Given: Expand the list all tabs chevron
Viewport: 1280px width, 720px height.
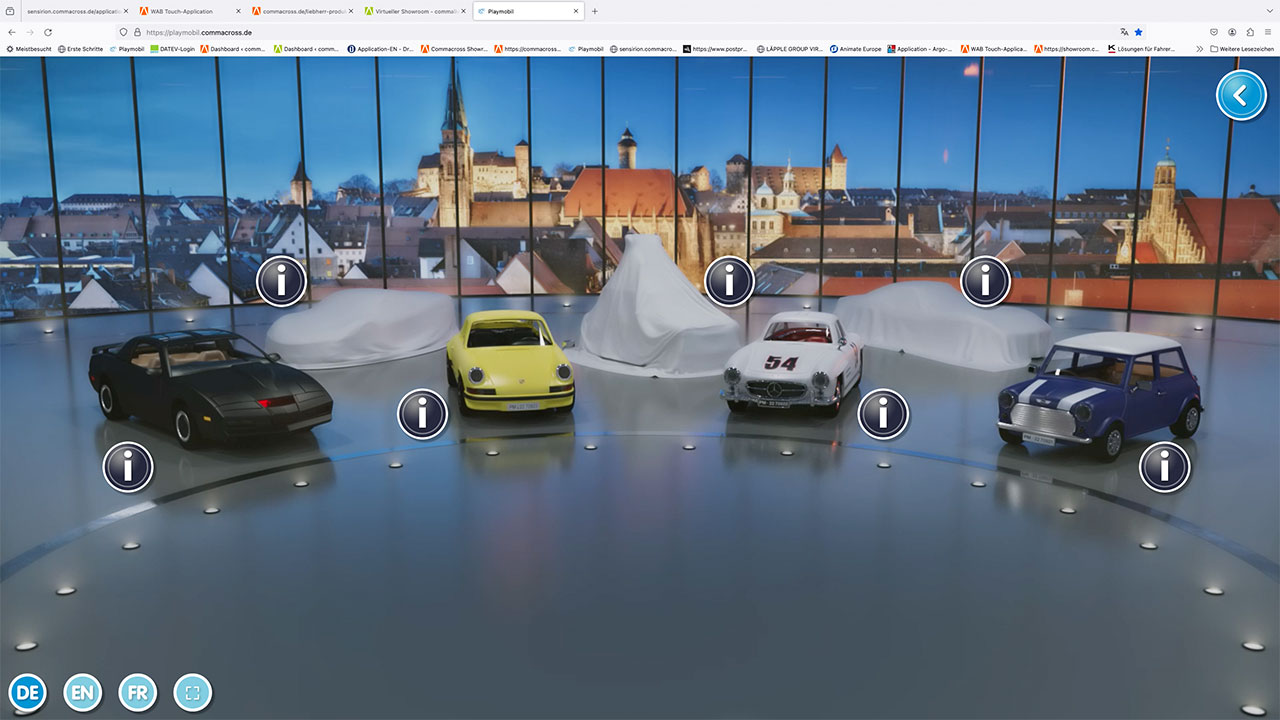Looking at the screenshot, I should pos(1268,11).
